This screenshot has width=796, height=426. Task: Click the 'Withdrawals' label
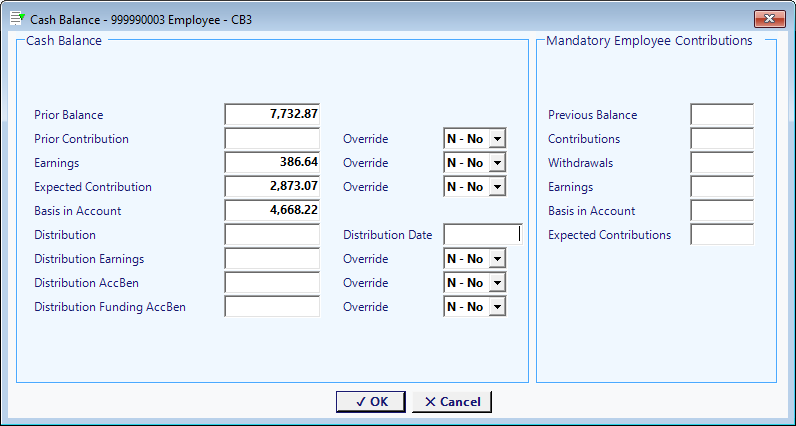click(x=580, y=163)
